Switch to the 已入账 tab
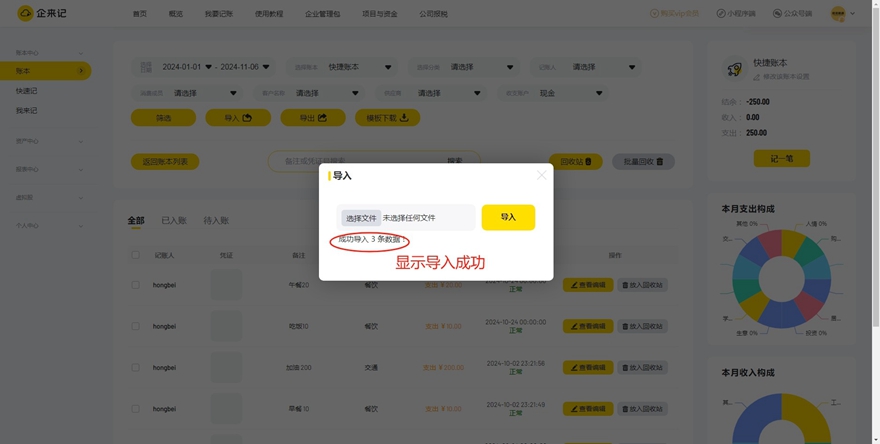The height and width of the screenshot is (444, 880). [174, 220]
